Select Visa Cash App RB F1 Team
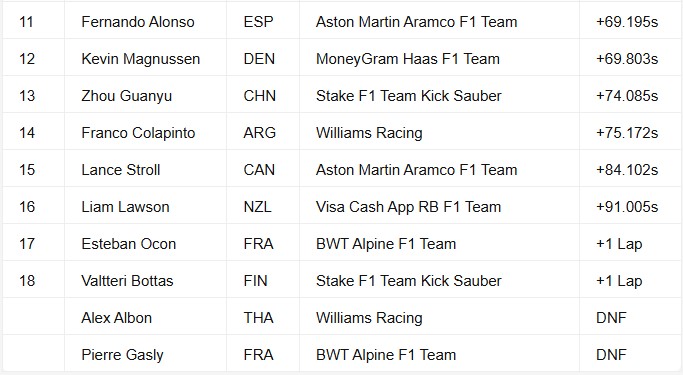The image size is (683, 375). click(408, 207)
